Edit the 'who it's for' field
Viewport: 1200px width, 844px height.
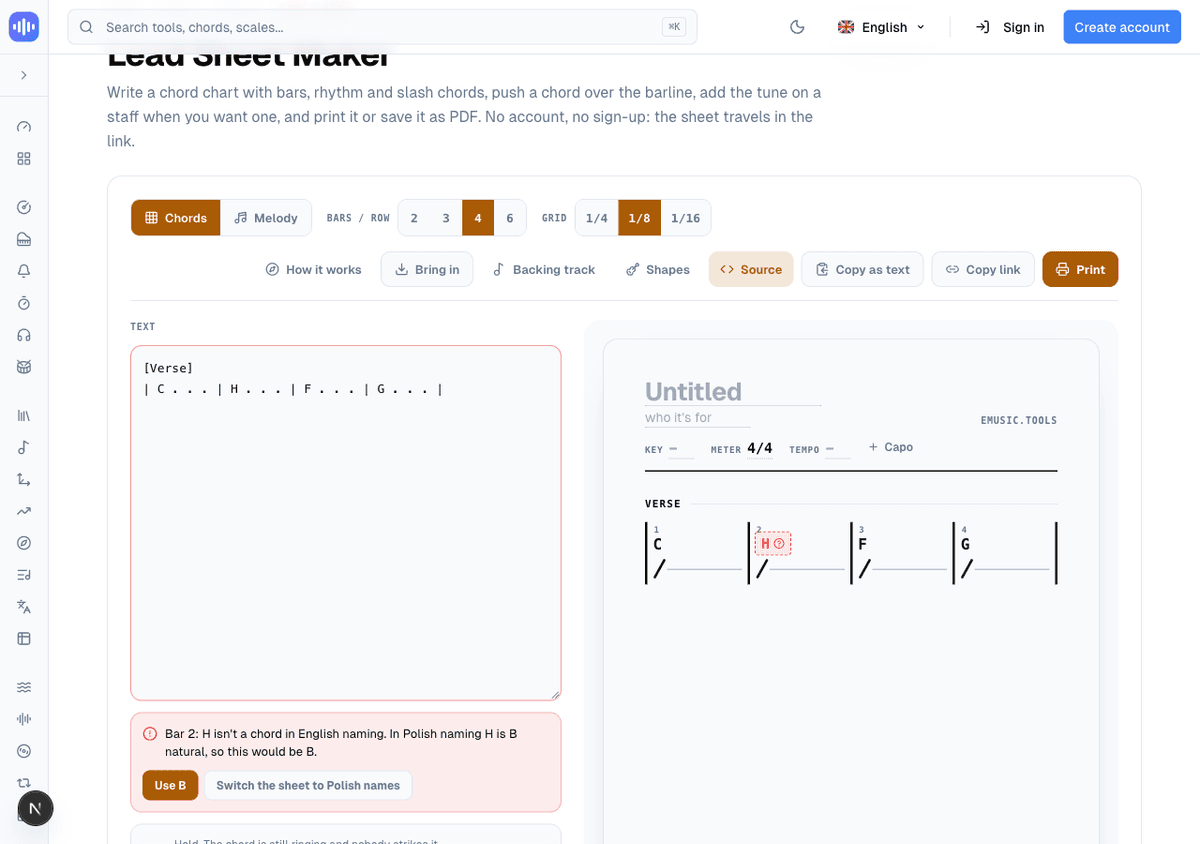pos(698,417)
